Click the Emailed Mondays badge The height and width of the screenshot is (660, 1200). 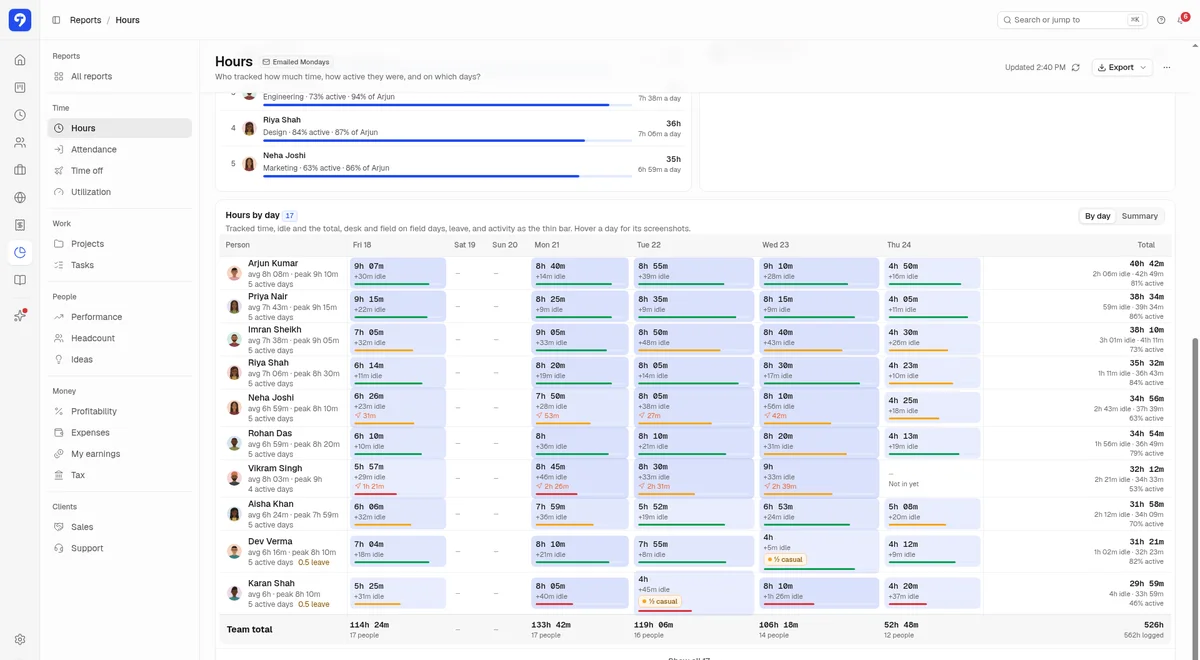coord(296,62)
